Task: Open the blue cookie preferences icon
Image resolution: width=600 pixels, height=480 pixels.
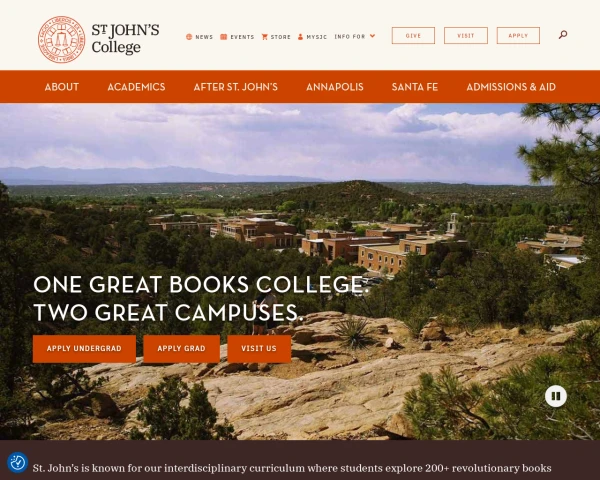Action: (x=18, y=462)
